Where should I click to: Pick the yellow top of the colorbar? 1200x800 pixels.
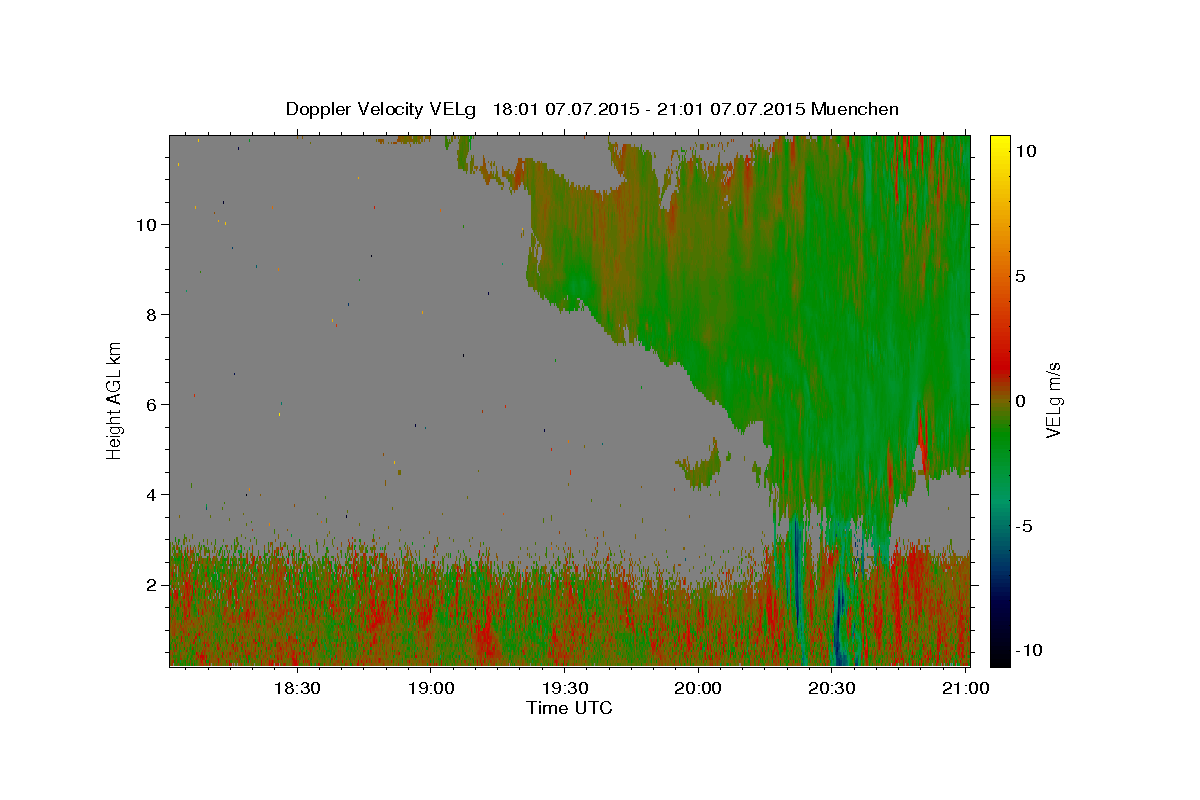coord(999,145)
